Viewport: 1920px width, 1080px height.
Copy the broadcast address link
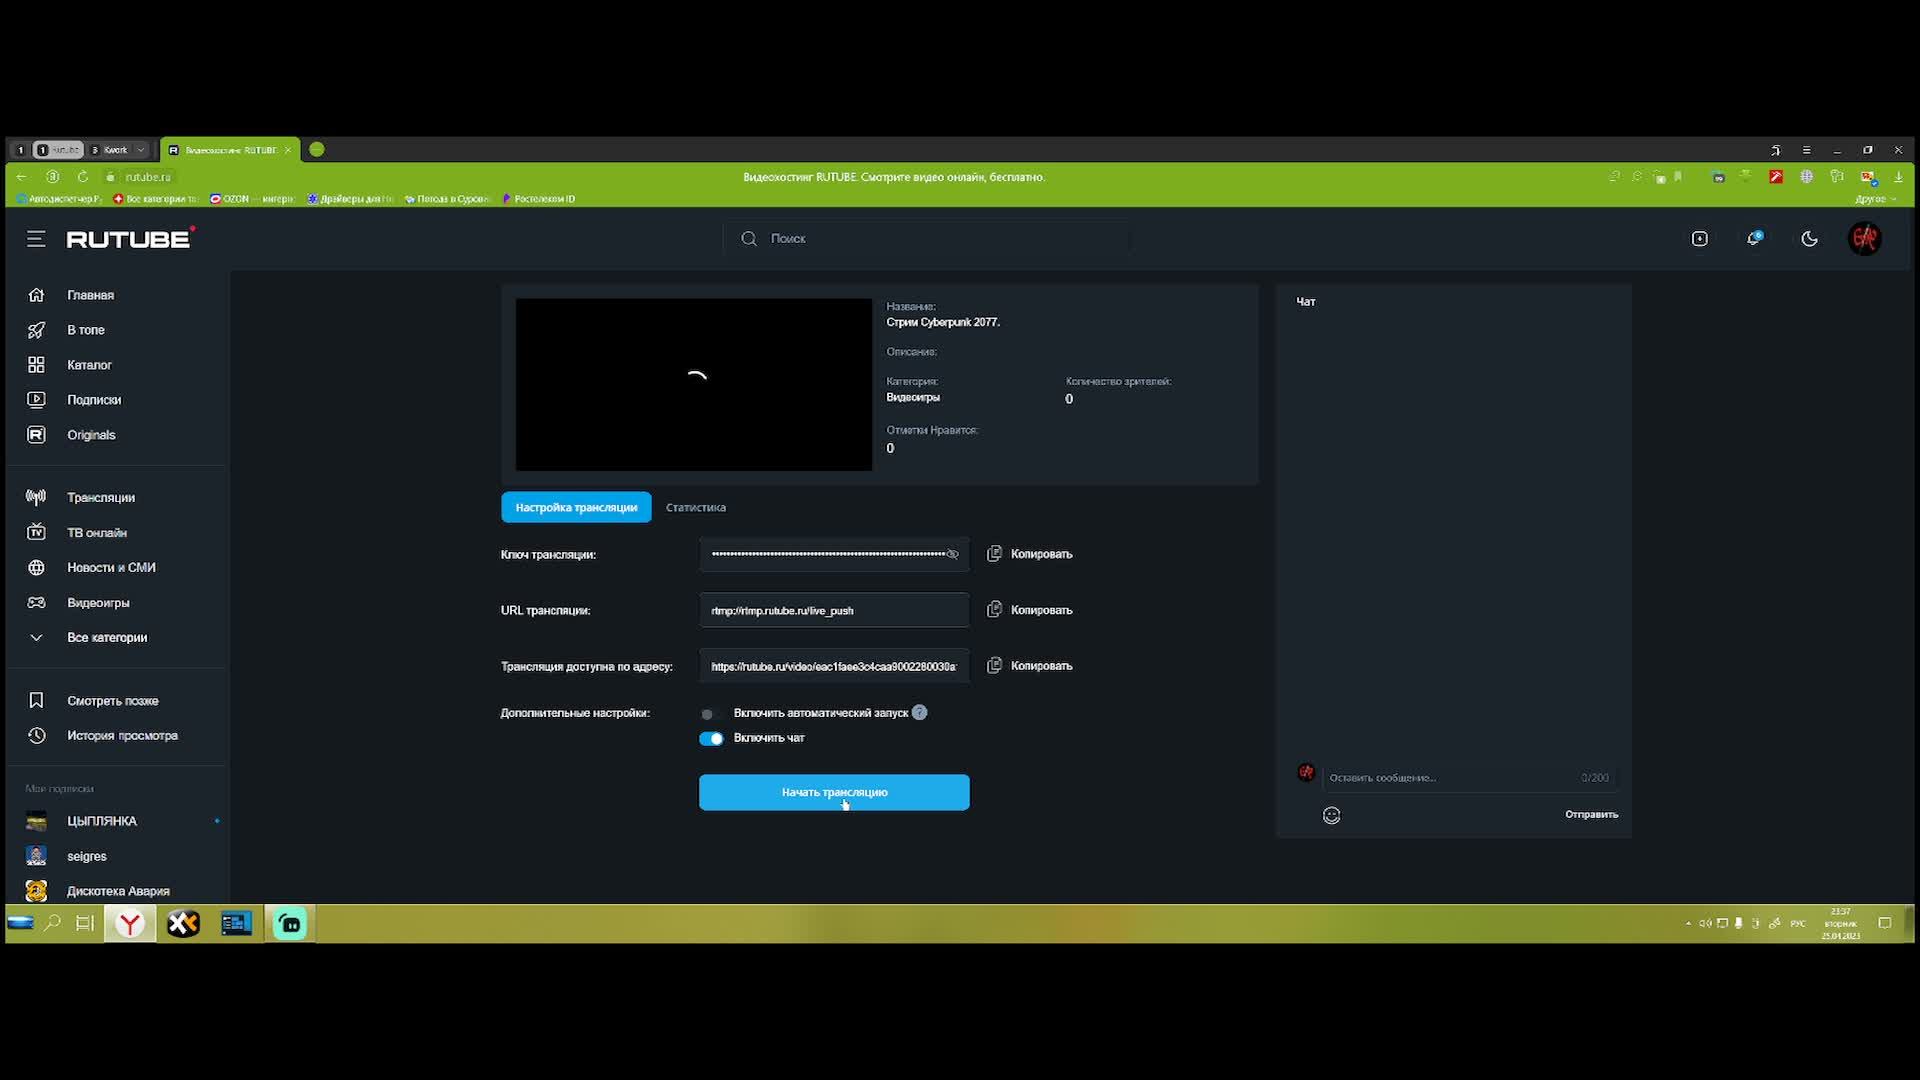click(x=1030, y=666)
